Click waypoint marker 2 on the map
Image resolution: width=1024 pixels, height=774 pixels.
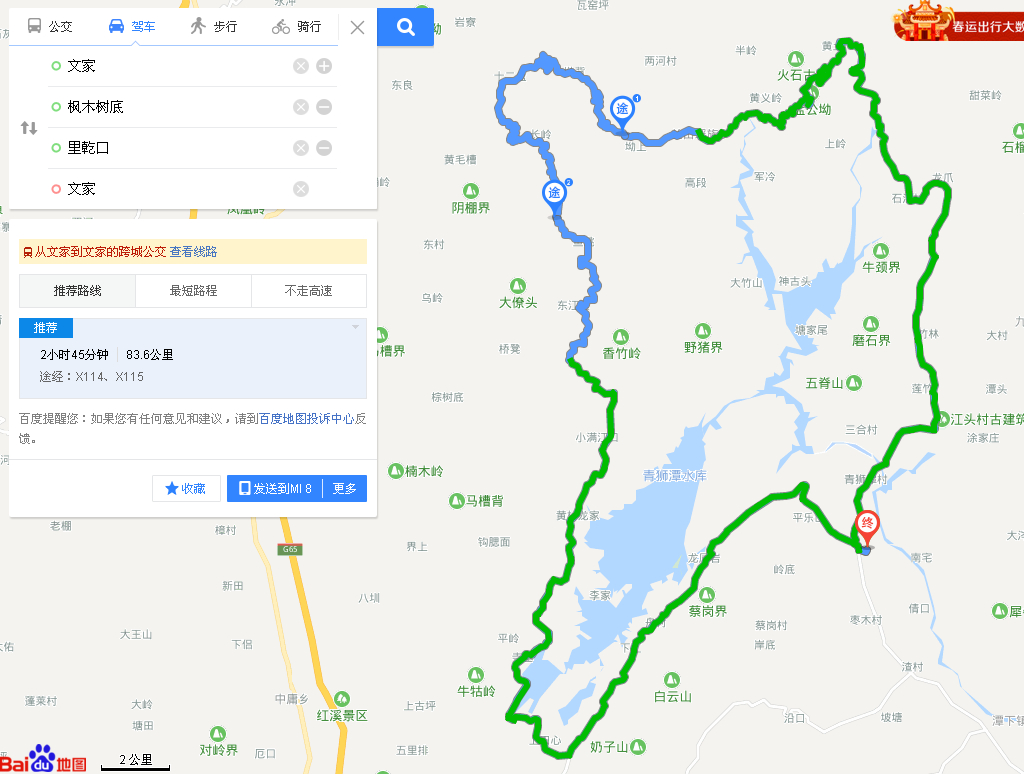554,194
